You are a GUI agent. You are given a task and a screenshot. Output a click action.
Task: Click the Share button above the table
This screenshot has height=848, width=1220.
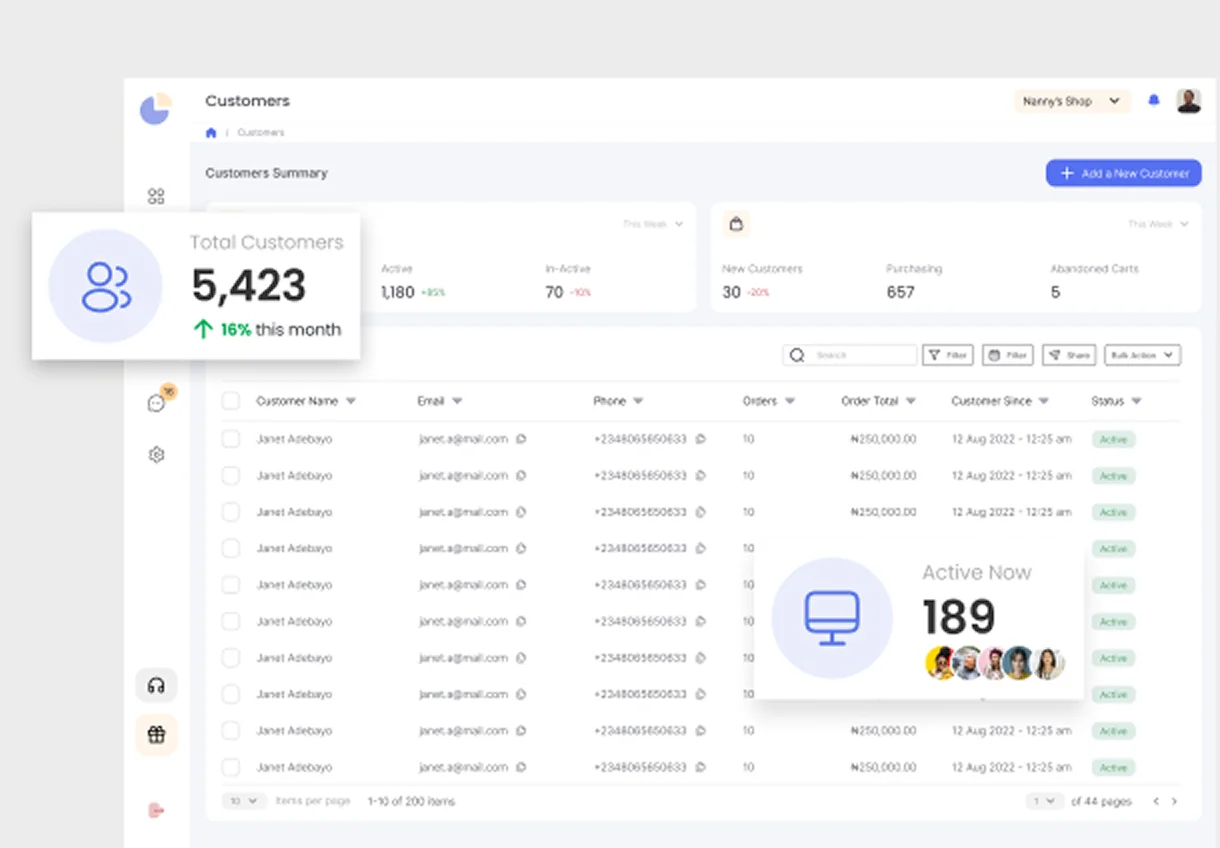(1068, 355)
